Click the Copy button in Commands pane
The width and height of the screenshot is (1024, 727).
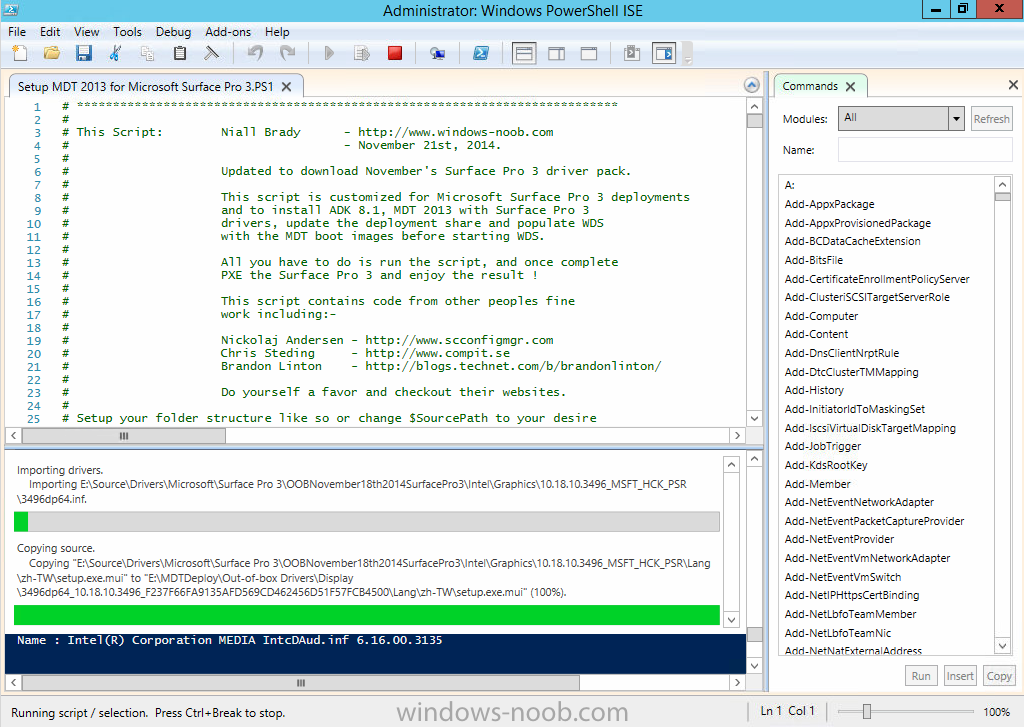pyautogui.click(x=999, y=675)
